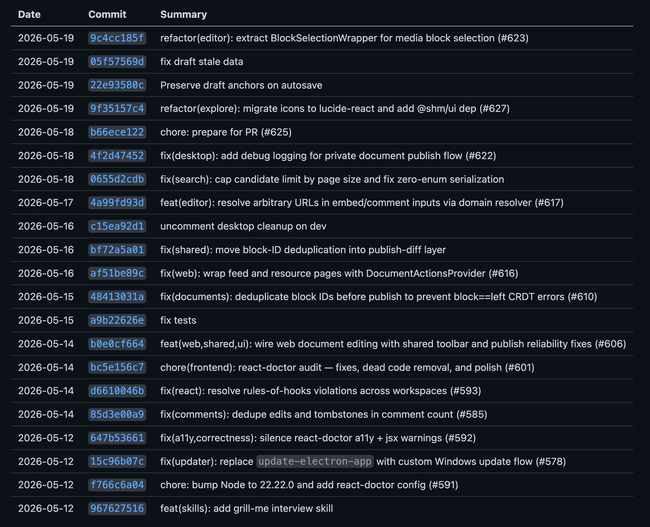Open commit link 4a99fd93d
The height and width of the screenshot is (527, 650).
pos(117,203)
